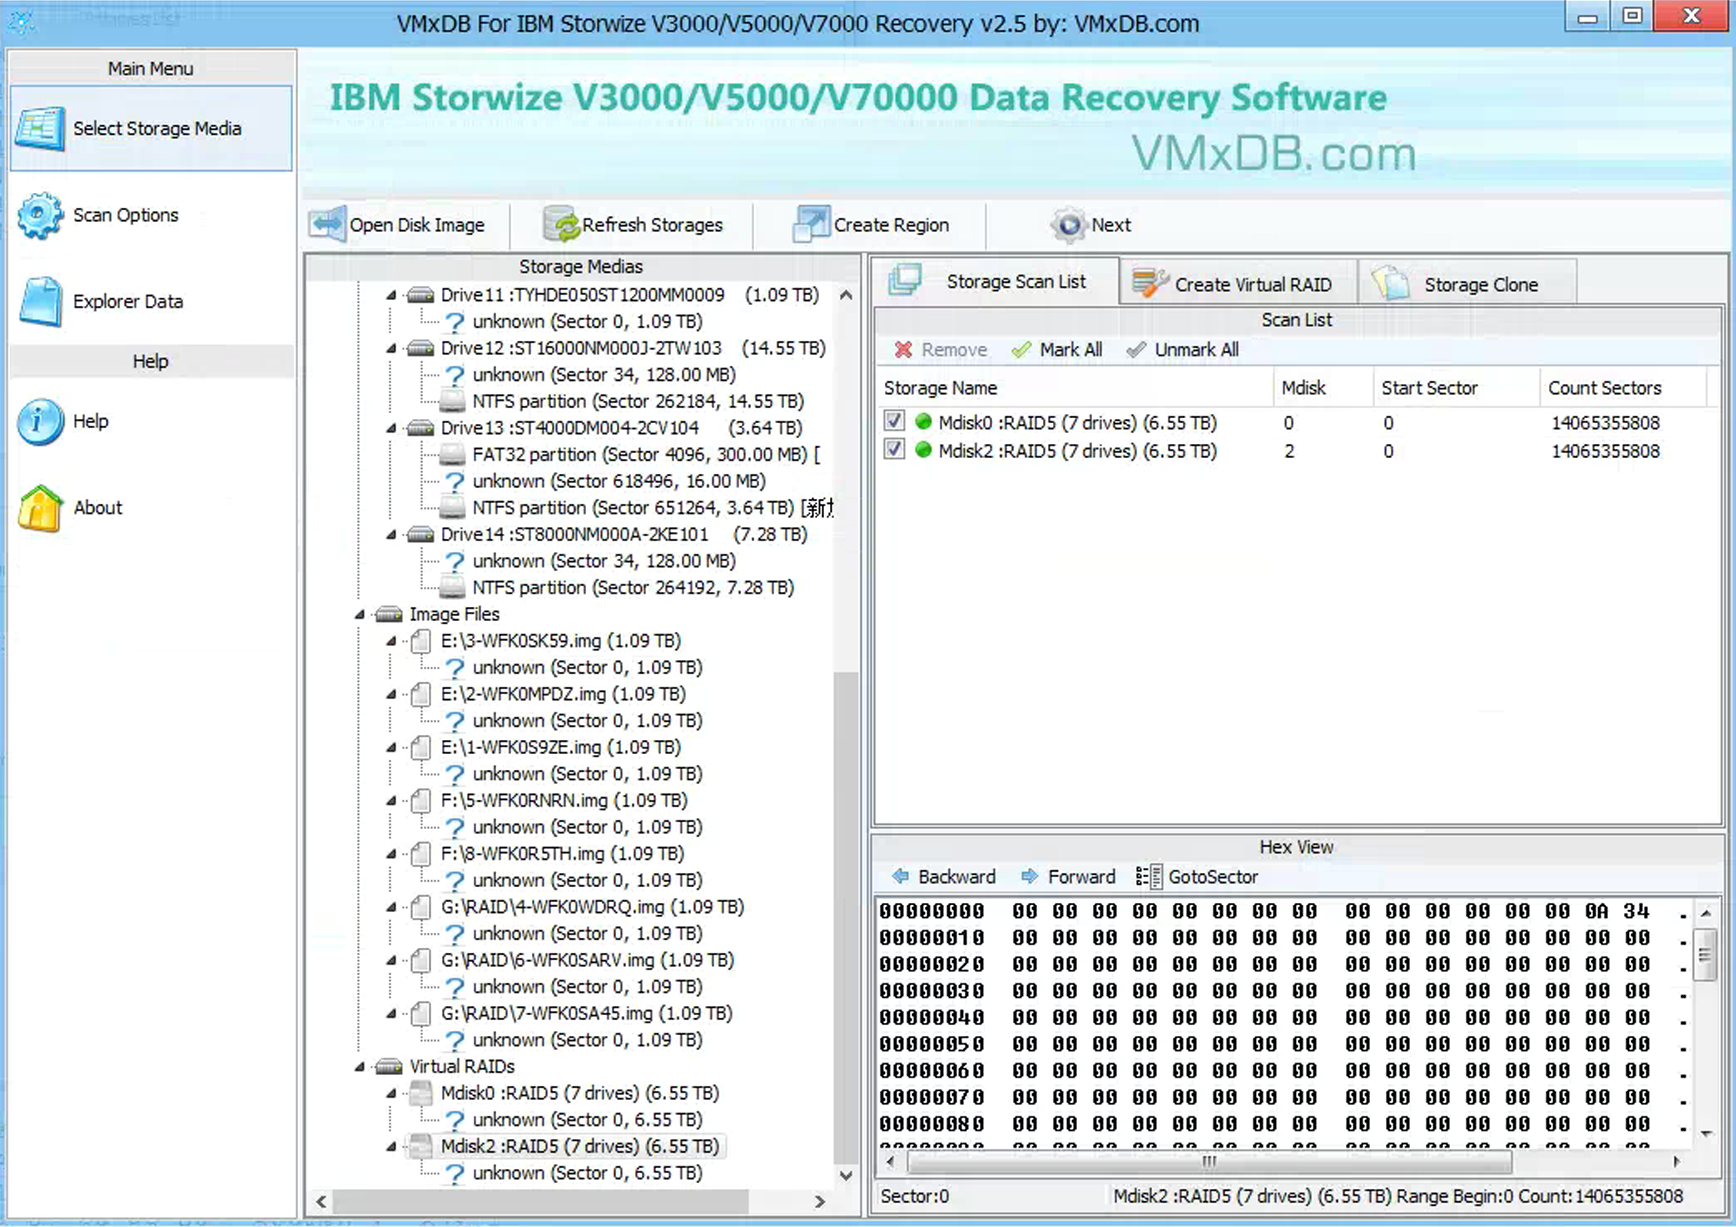Select E:\1-WFK0S9ZE.img in the tree
This screenshot has width=1736, height=1227.
(x=560, y=747)
